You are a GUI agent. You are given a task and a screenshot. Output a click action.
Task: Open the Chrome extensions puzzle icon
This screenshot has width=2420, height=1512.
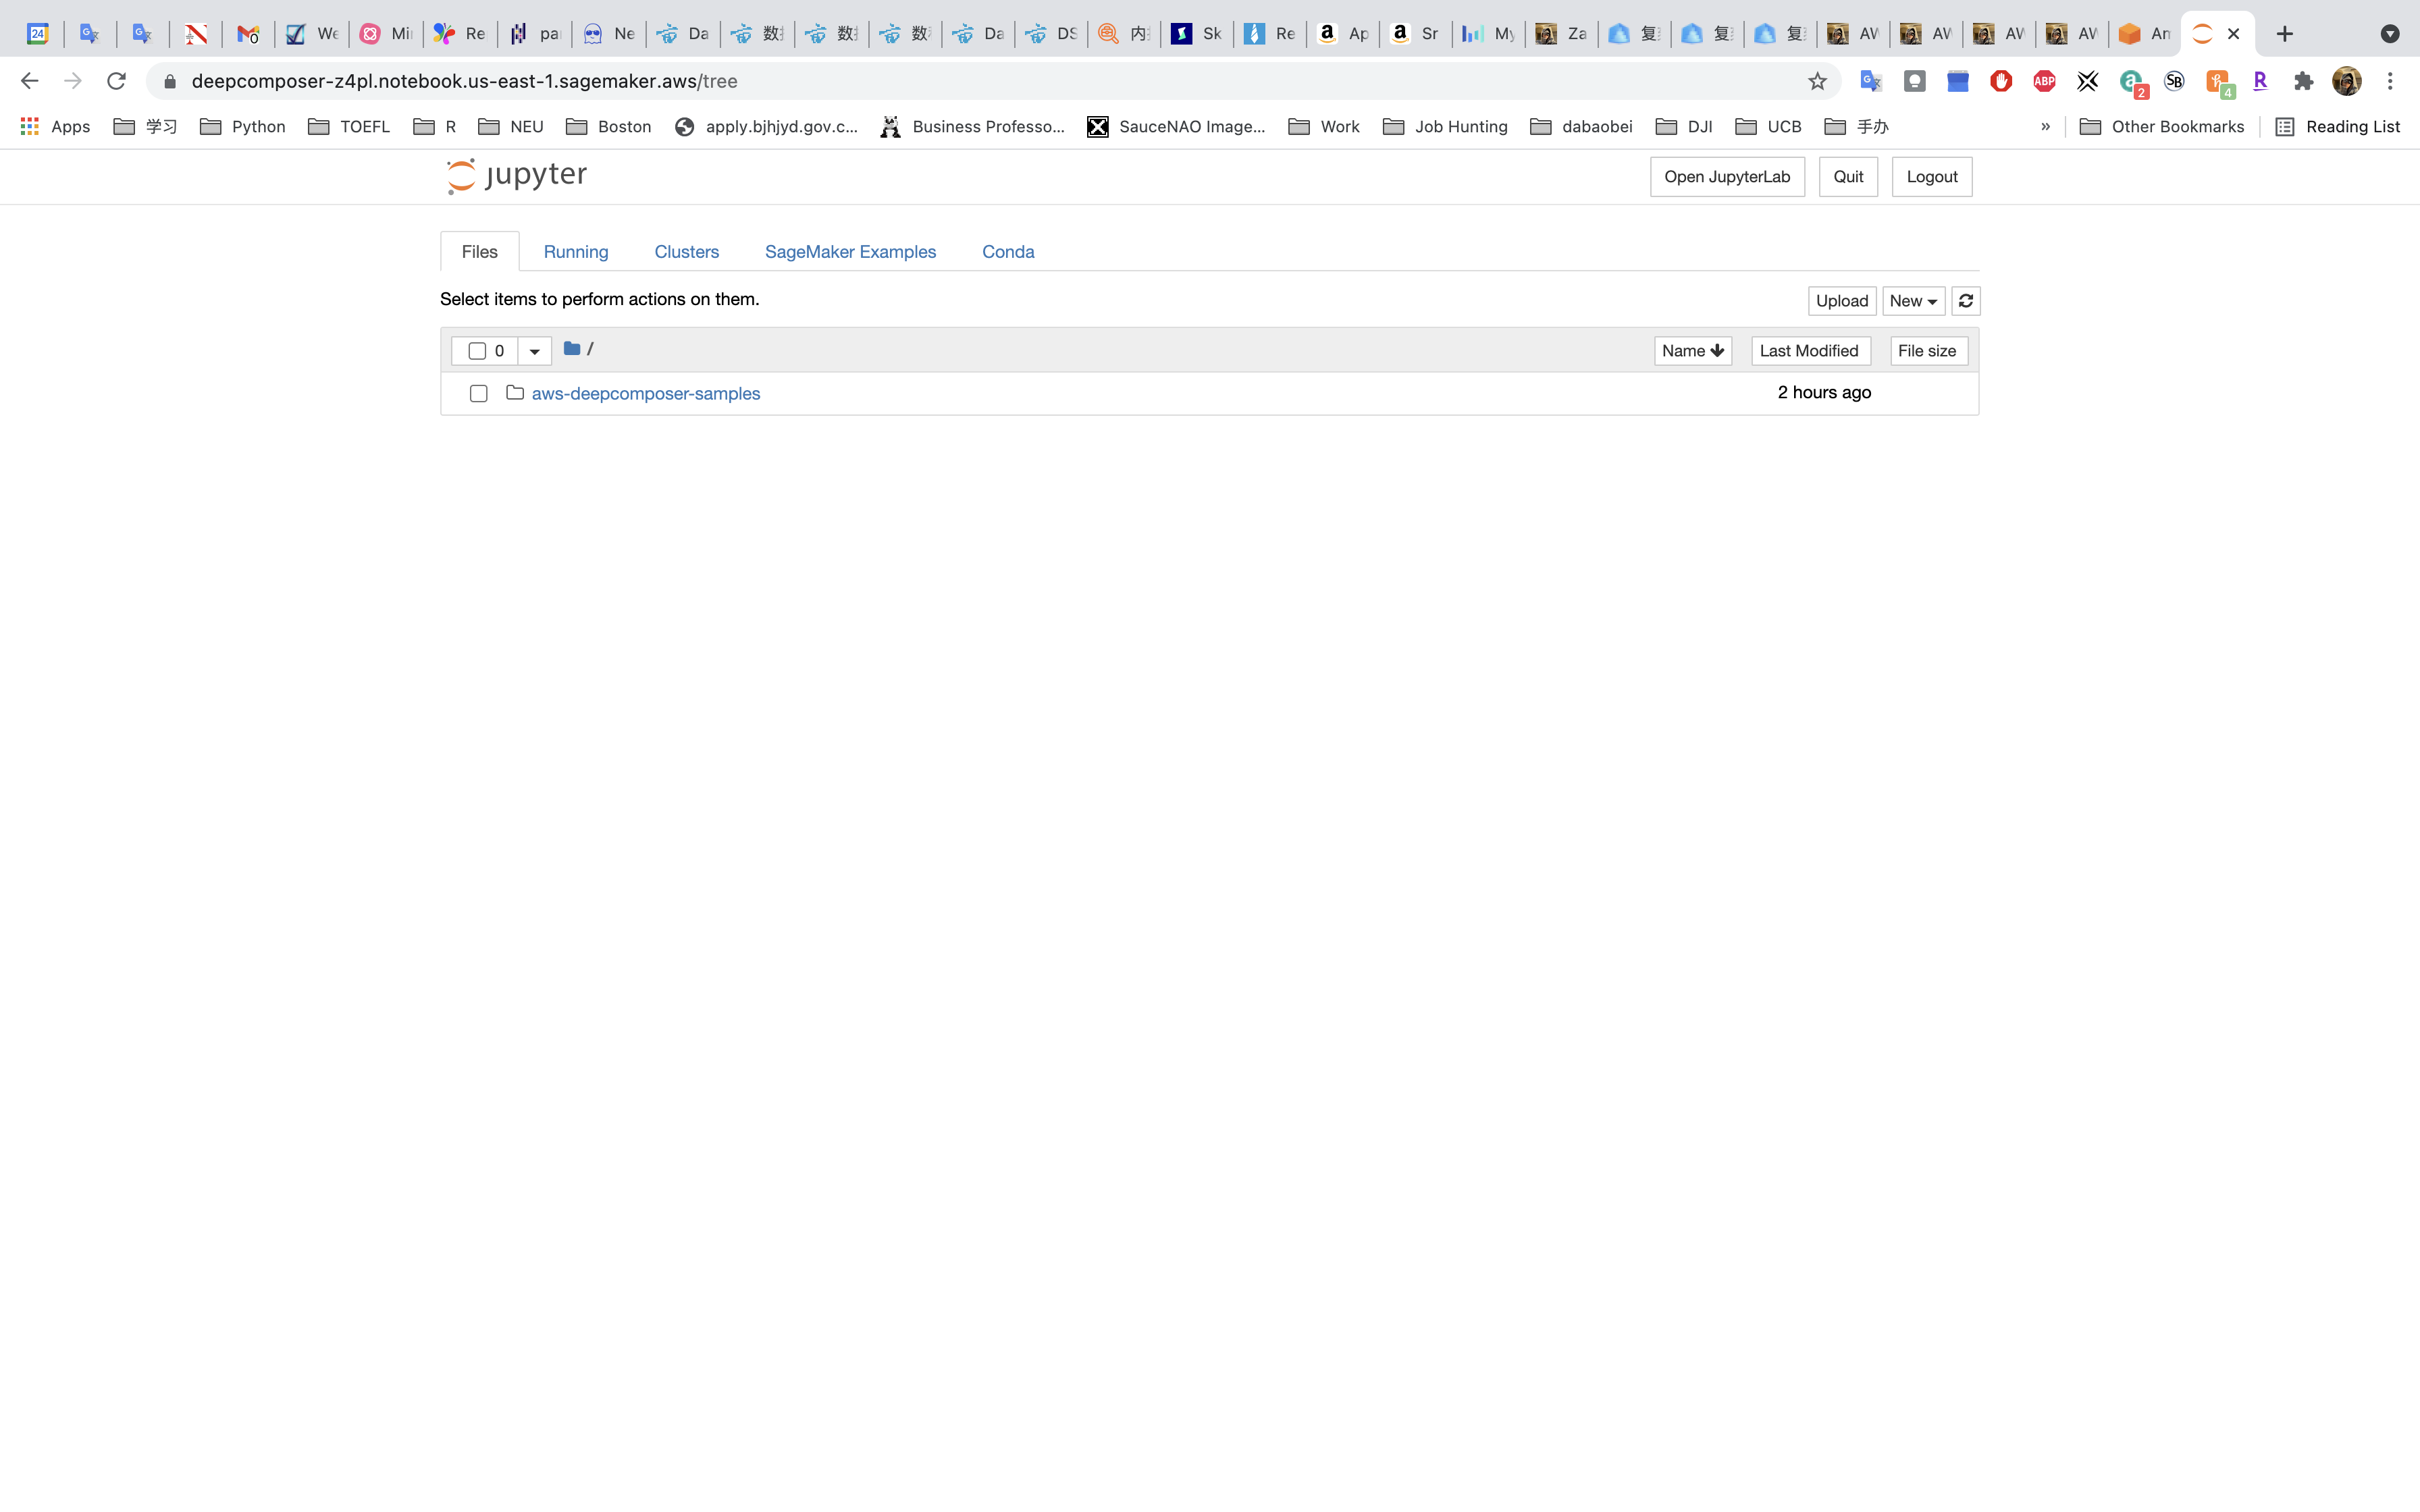[x=2303, y=82]
